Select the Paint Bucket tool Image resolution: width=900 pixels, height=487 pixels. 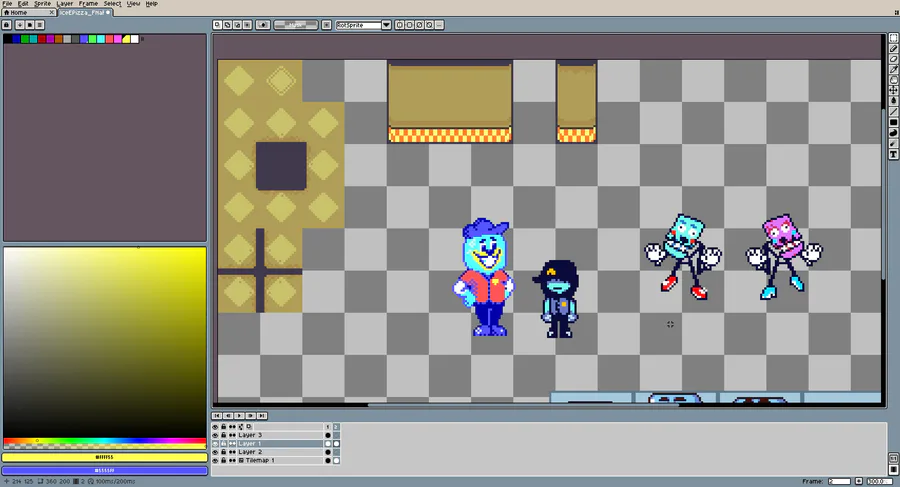(894, 101)
